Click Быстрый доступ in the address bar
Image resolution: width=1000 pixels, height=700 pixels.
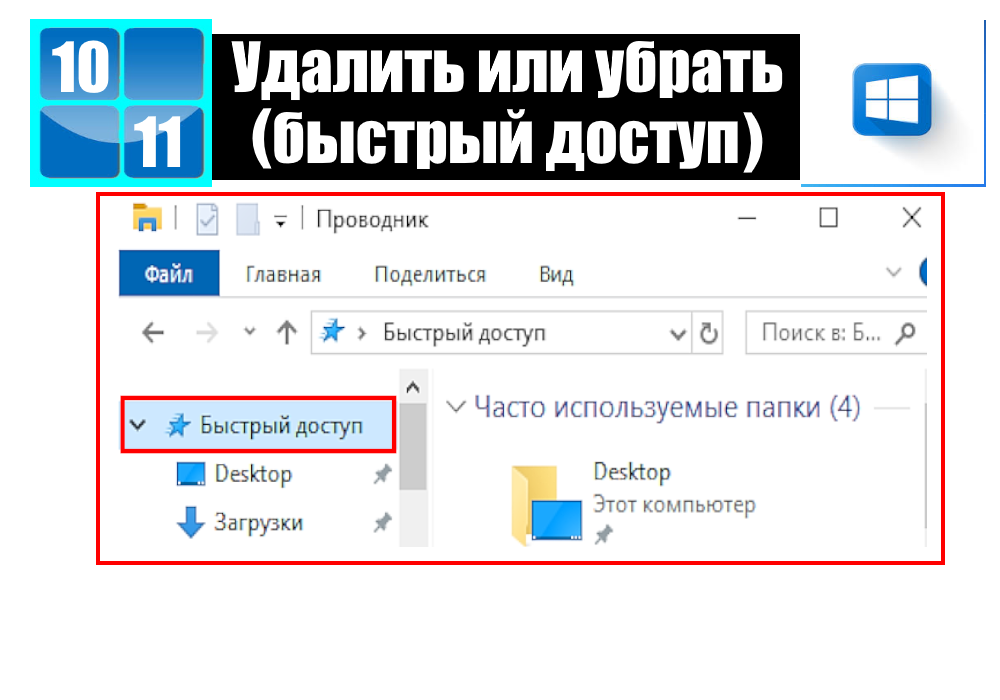[464, 333]
